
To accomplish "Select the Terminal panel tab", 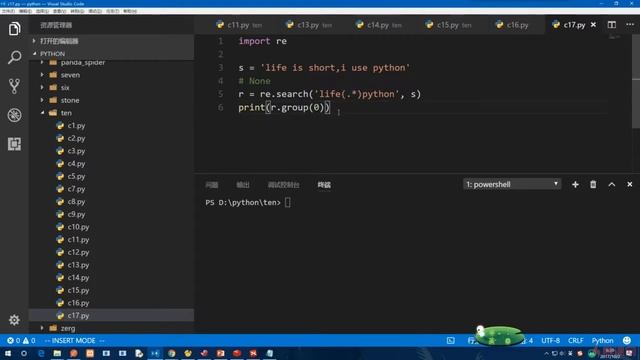I will 324,185.
